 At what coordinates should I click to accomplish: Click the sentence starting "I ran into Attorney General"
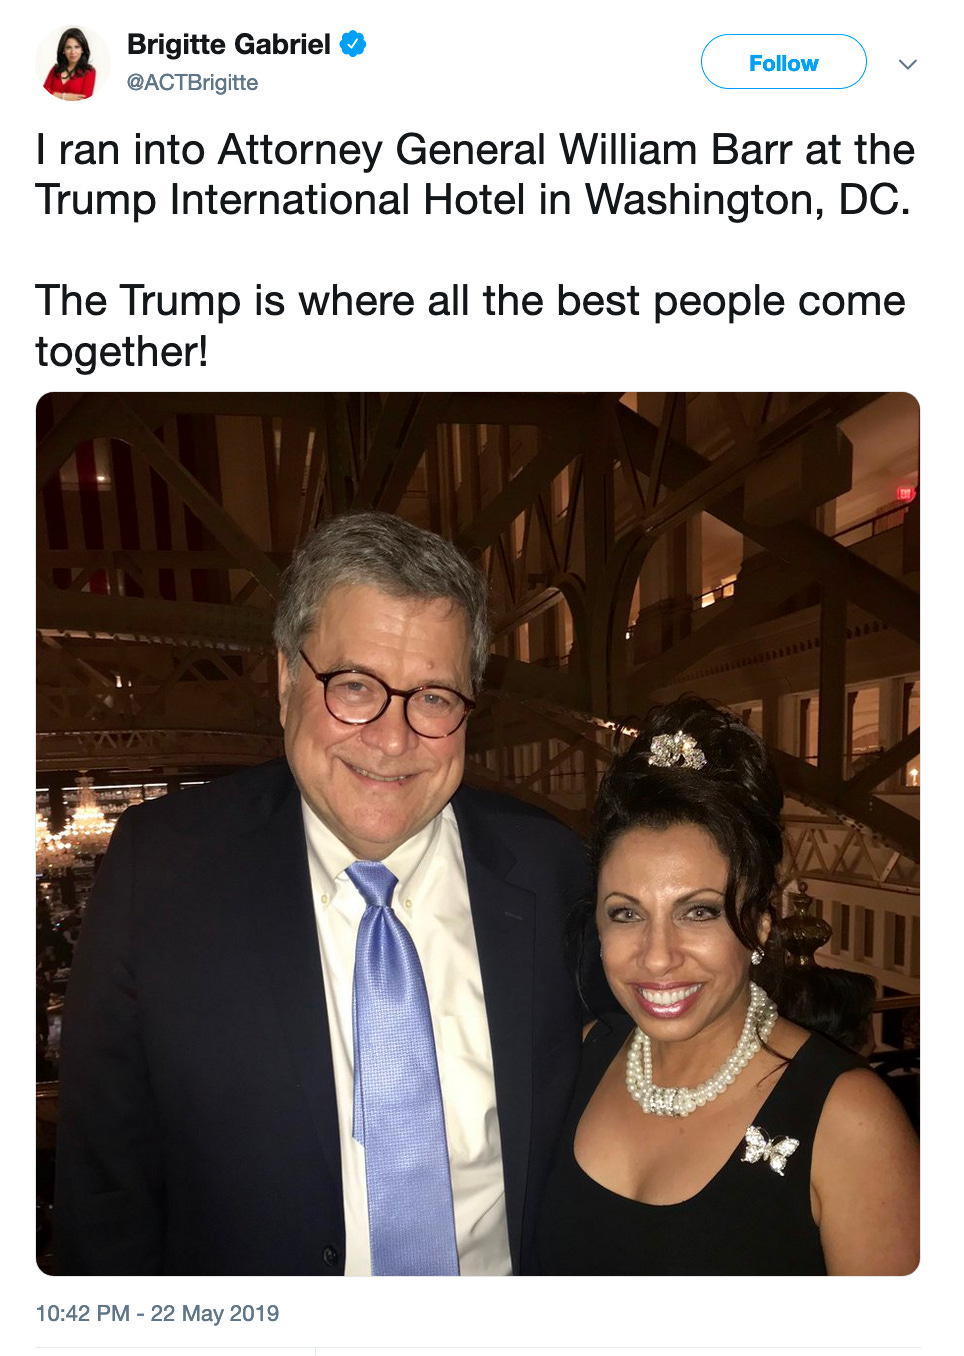[x=474, y=175]
